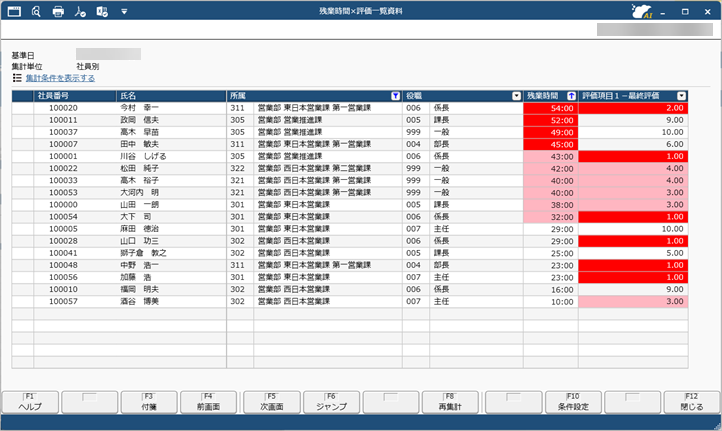722x431 pixels.
Task: Go to F4 前画面
Action: 208,402
